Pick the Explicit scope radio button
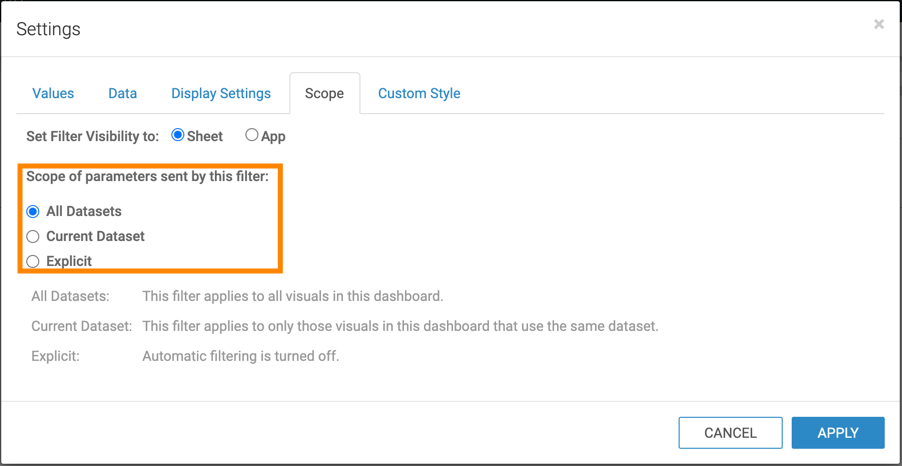This screenshot has width=902, height=466. (33, 261)
